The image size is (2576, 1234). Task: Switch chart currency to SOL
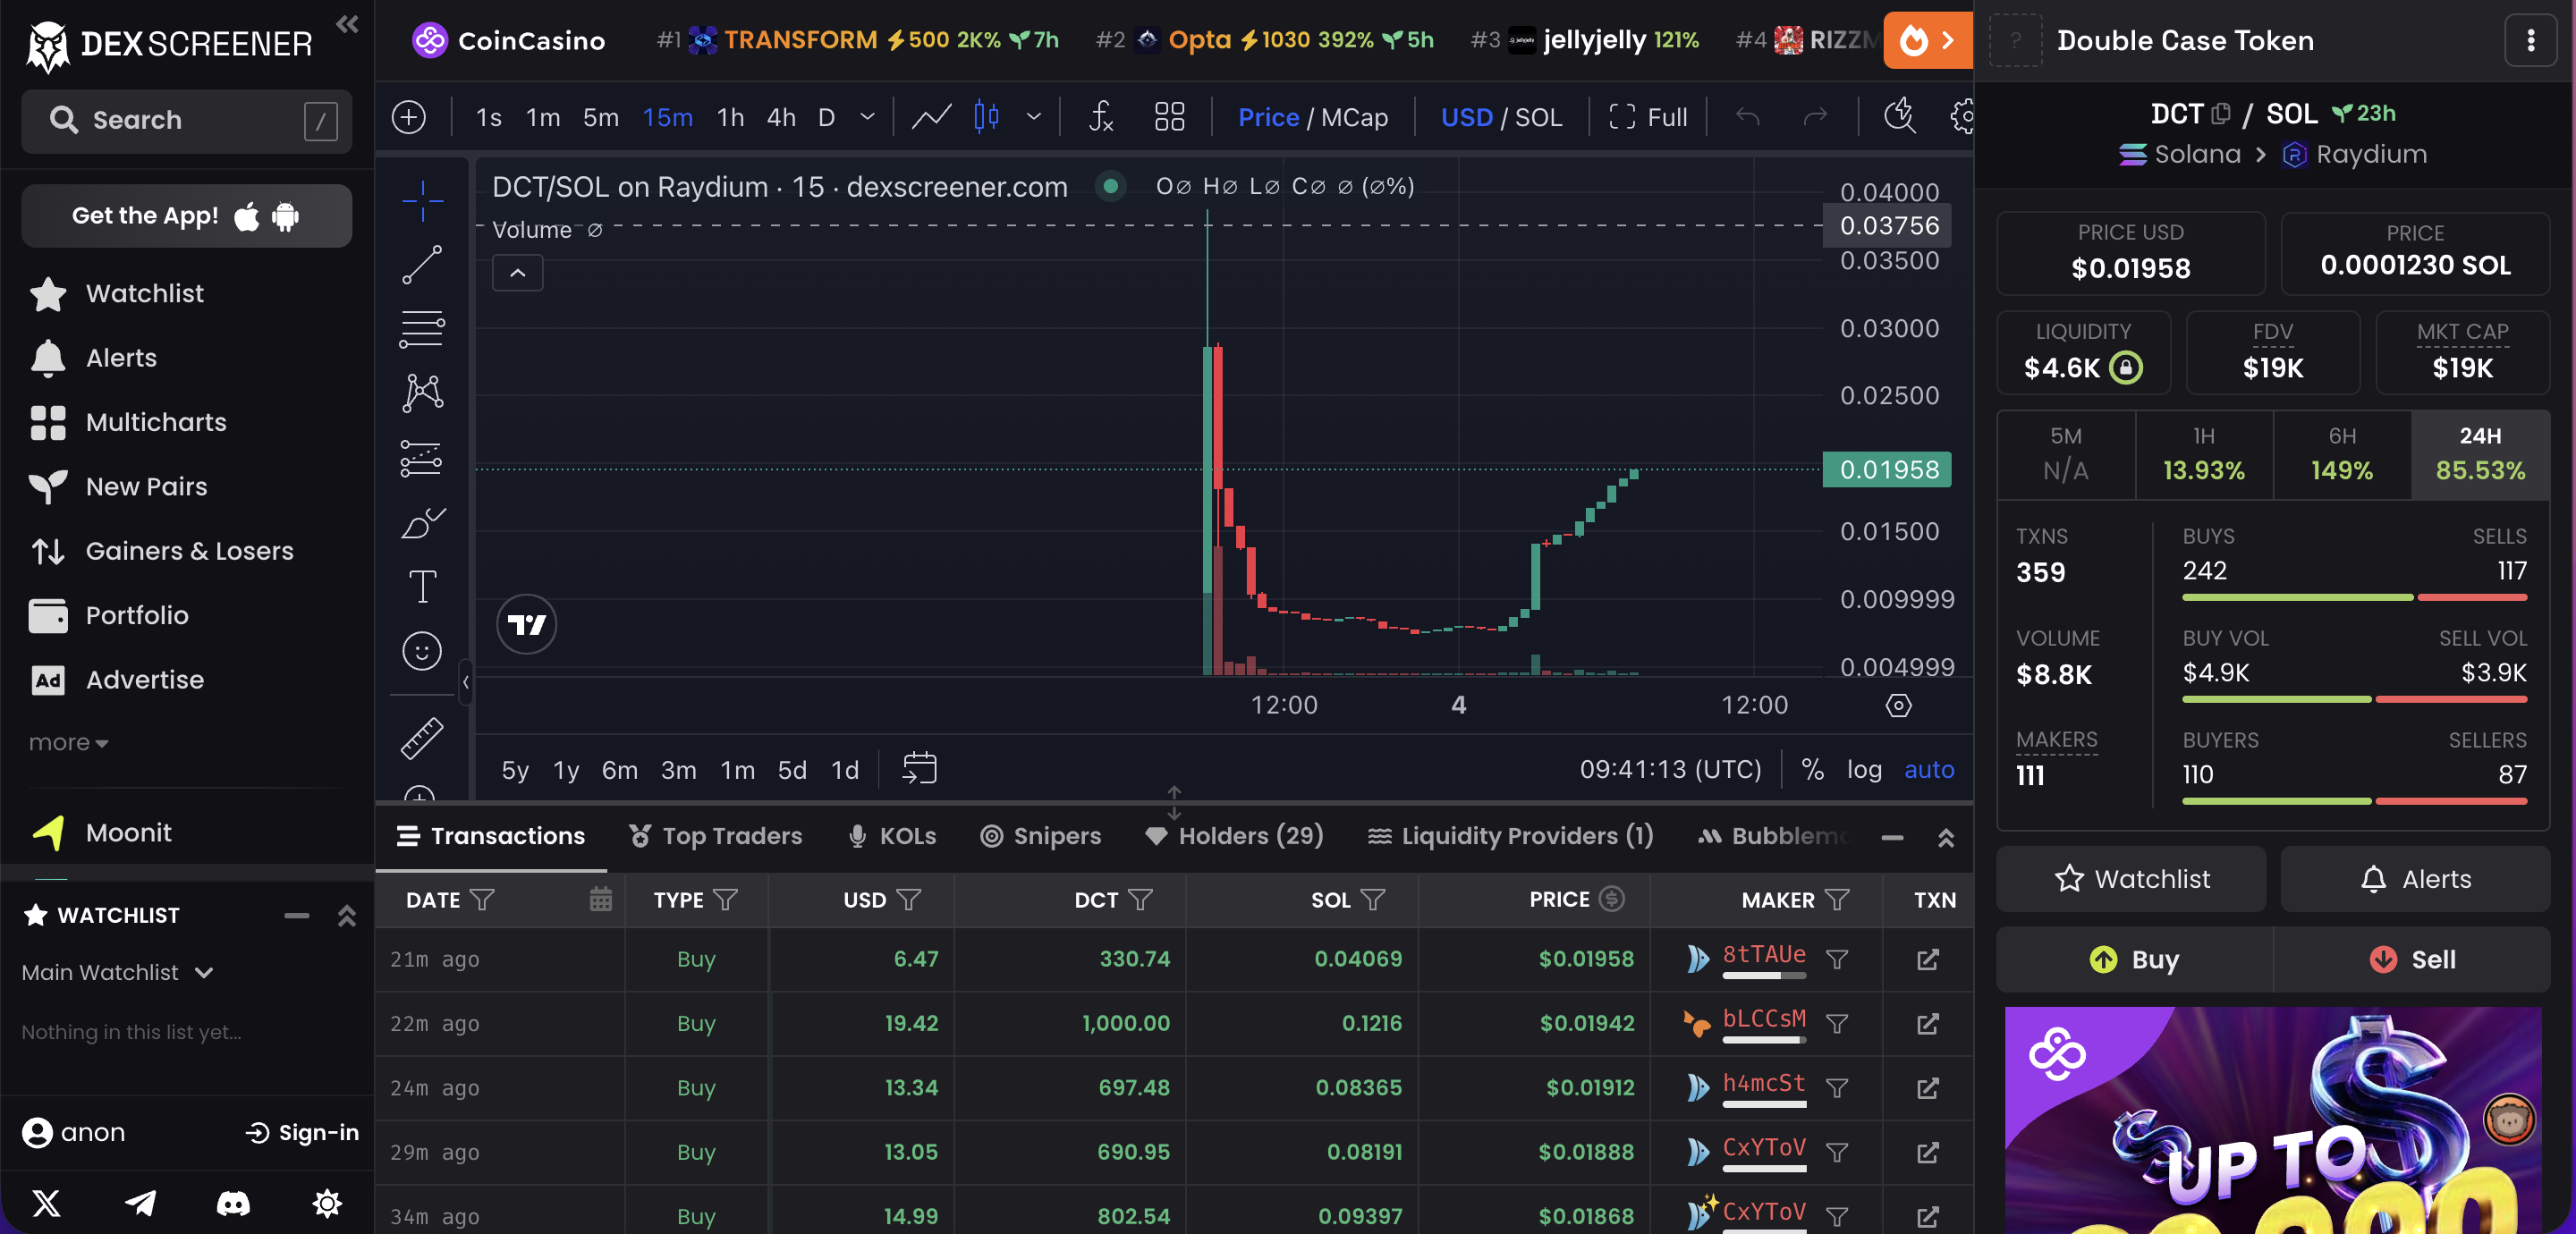1538,117
